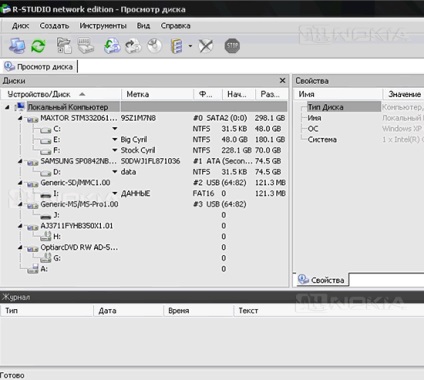
Task: Open the Создать menu
Action: coord(54,26)
